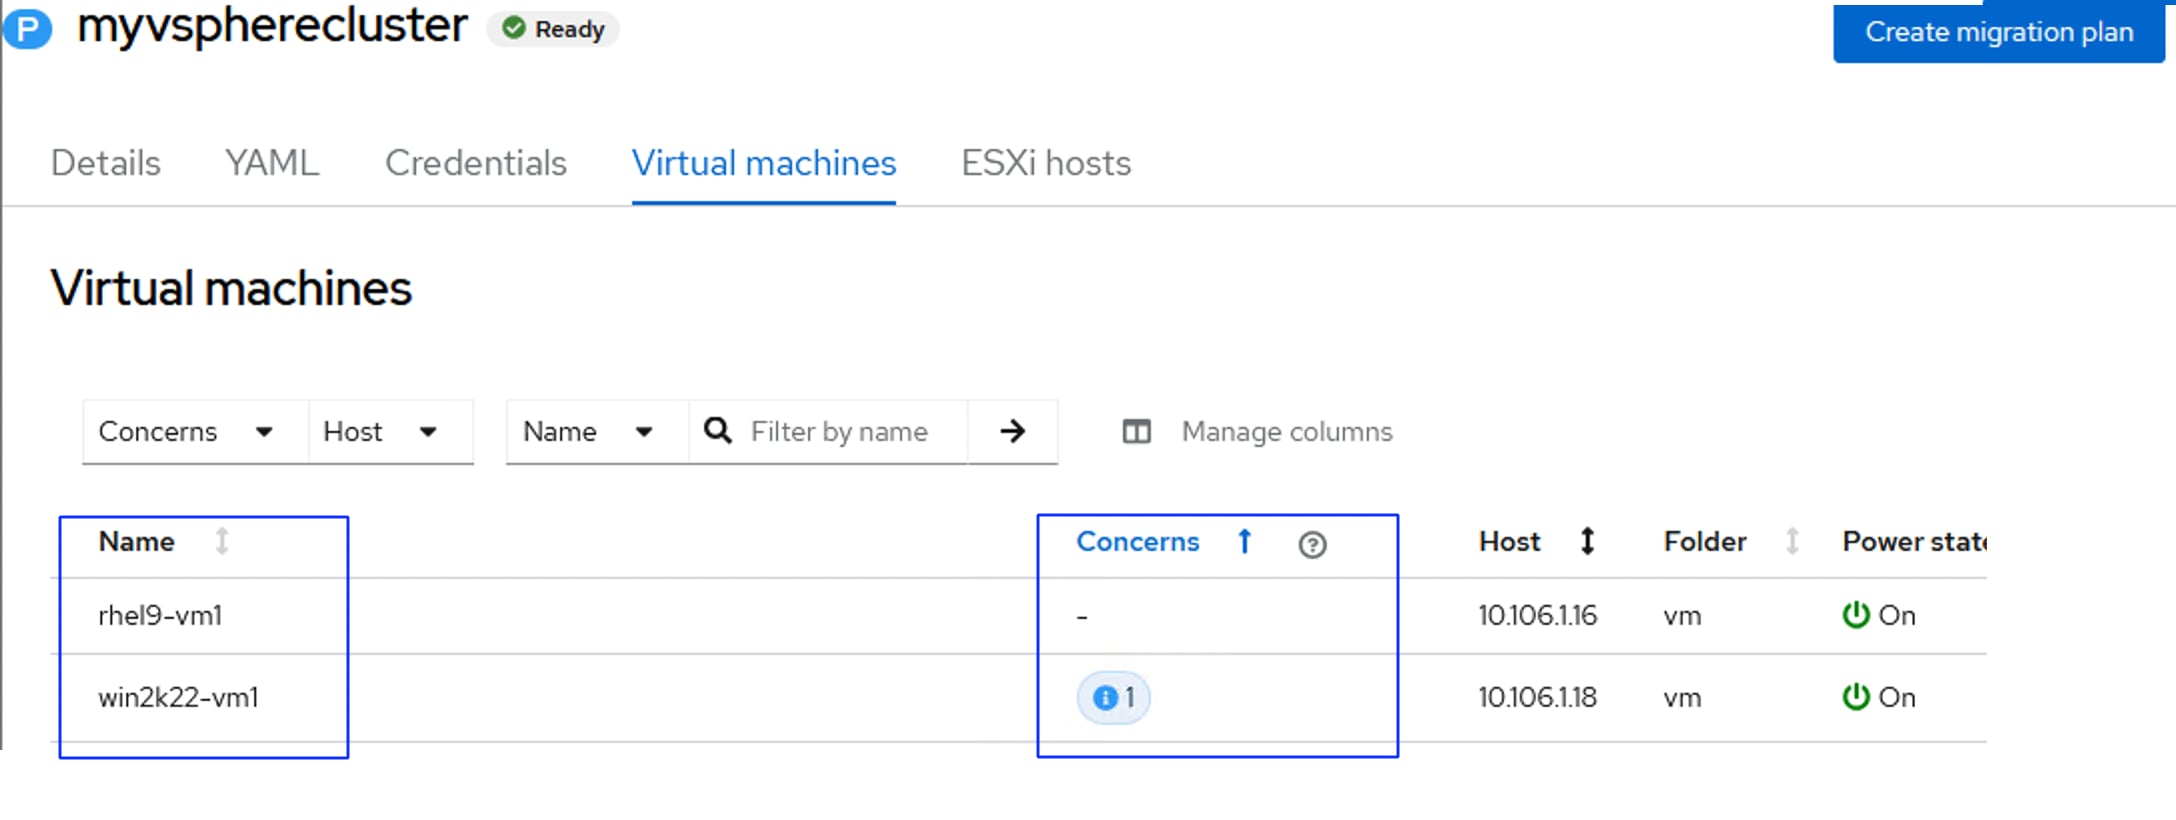
Task: Click the Manage columns icon
Action: (x=1137, y=432)
